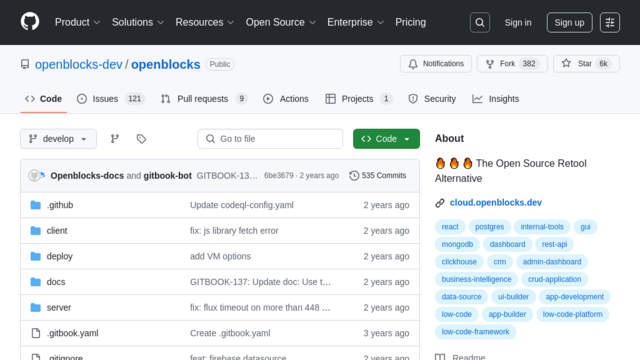Image resolution: width=640 pixels, height=360 pixels.
Task: Click the .gitbook.yaml file icon
Action: (x=36, y=333)
